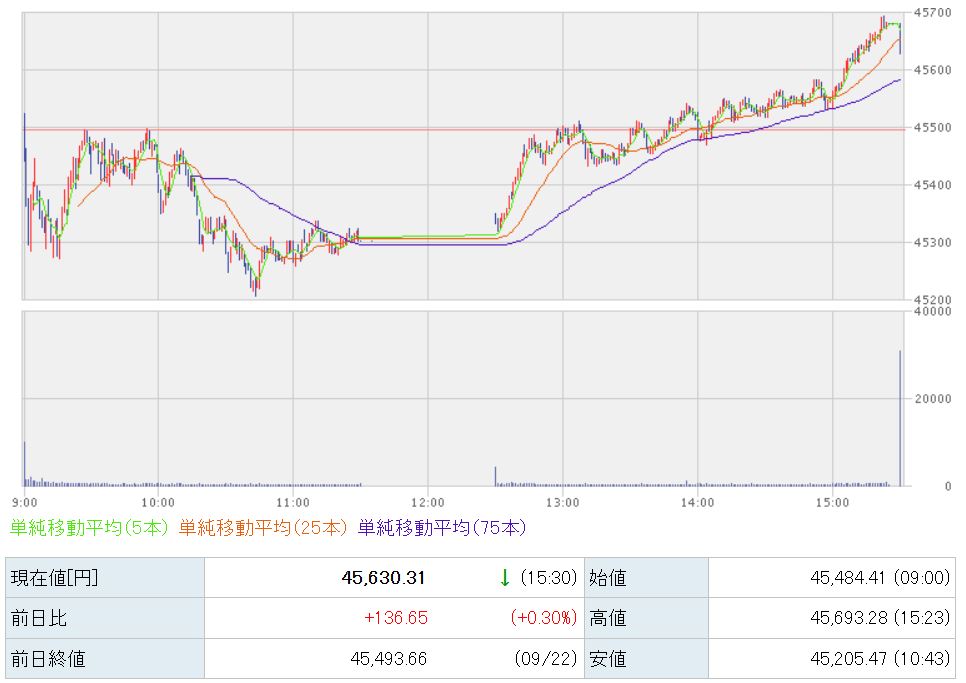This screenshot has width=966, height=683.
Task: Click the current price value 45,630.31
Action: (383, 578)
